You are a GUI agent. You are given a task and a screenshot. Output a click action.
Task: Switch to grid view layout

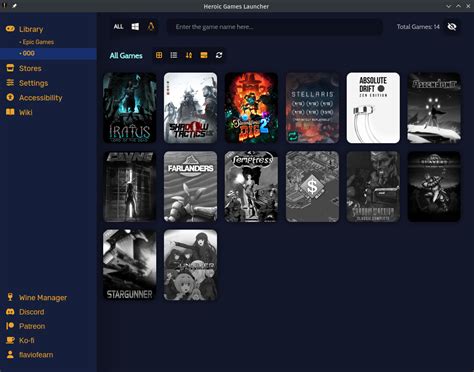159,55
